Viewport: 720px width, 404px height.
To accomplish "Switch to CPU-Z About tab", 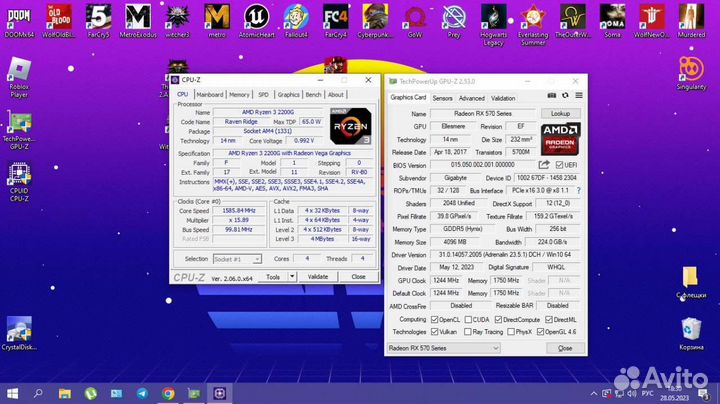I will [336, 95].
